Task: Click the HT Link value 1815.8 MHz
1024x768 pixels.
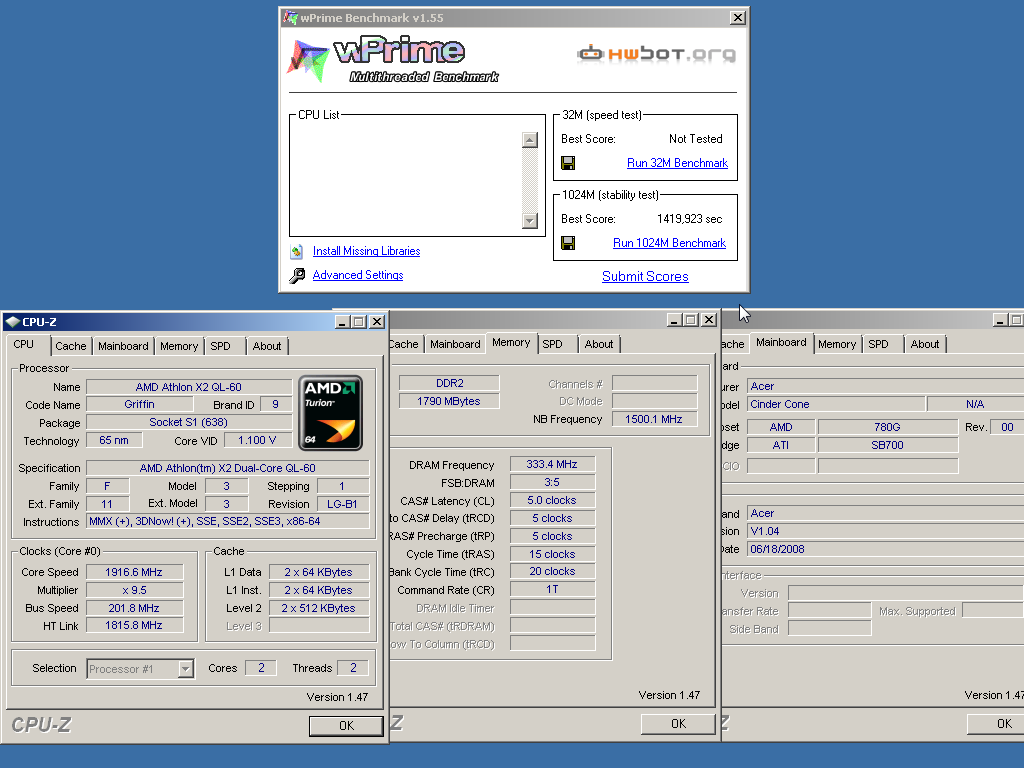Action: pos(134,626)
